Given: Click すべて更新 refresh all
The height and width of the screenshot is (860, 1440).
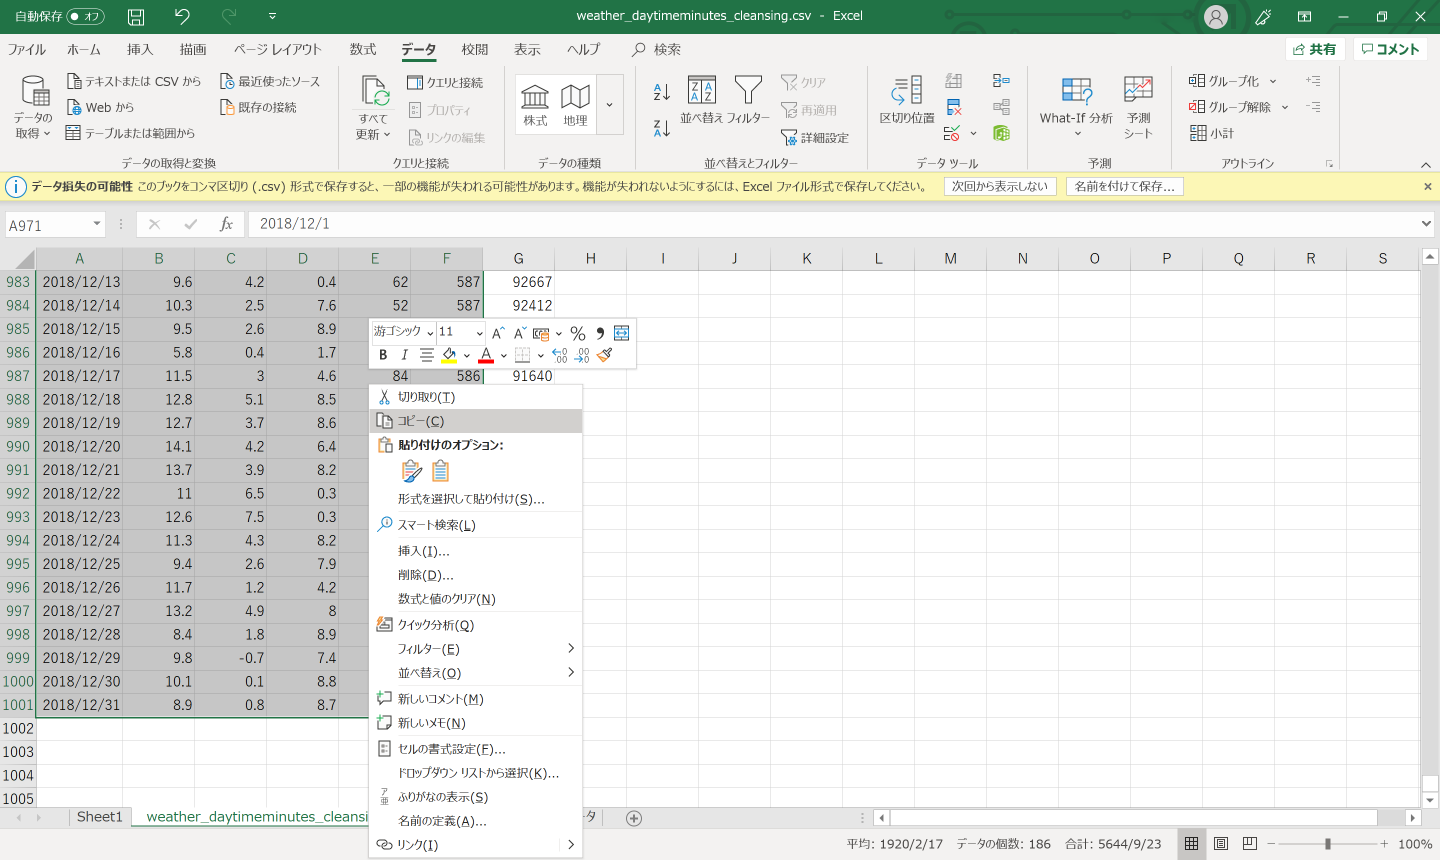Looking at the screenshot, I should (374, 107).
